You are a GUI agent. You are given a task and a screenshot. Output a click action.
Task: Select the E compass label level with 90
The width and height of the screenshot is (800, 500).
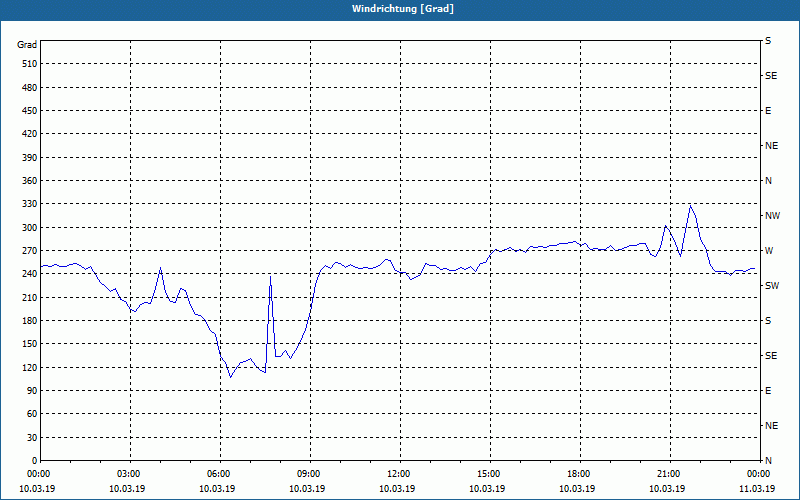click(x=768, y=390)
